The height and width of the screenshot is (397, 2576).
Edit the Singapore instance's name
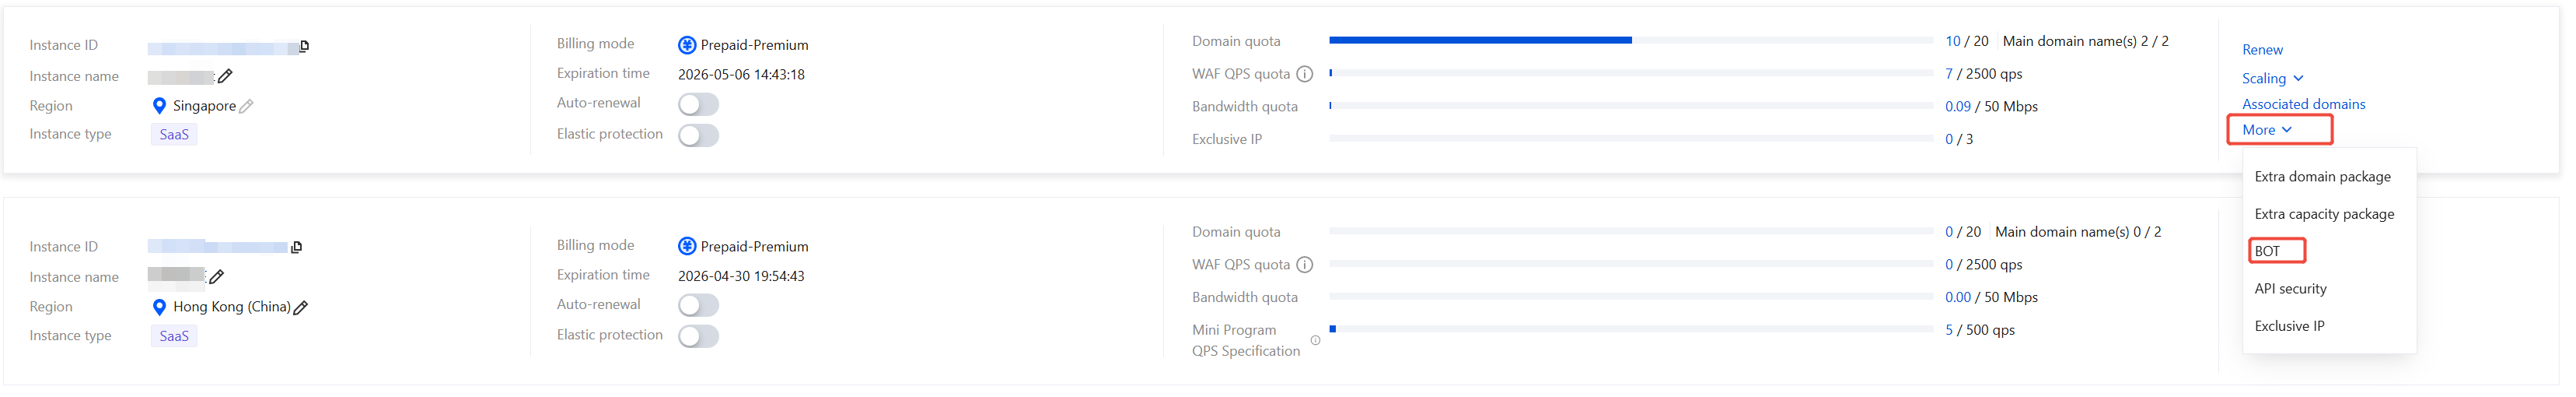point(225,76)
